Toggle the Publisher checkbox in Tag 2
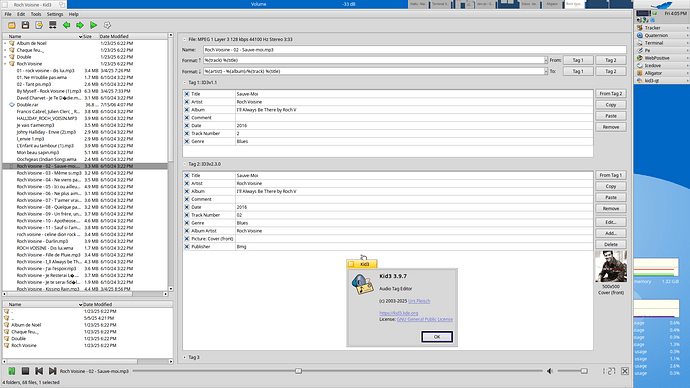The height and width of the screenshot is (388, 690). click(187, 247)
